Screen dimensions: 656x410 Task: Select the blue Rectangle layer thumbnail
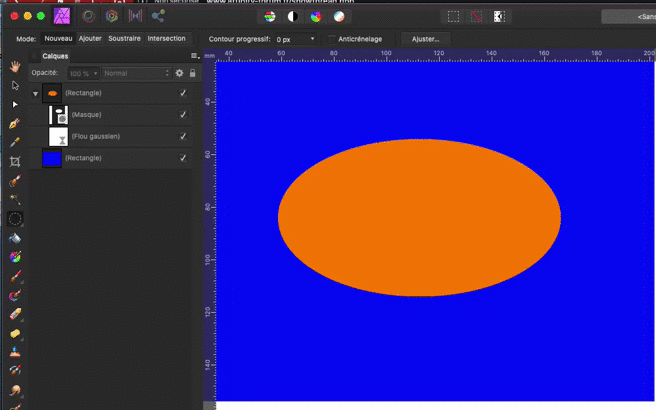click(52, 158)
